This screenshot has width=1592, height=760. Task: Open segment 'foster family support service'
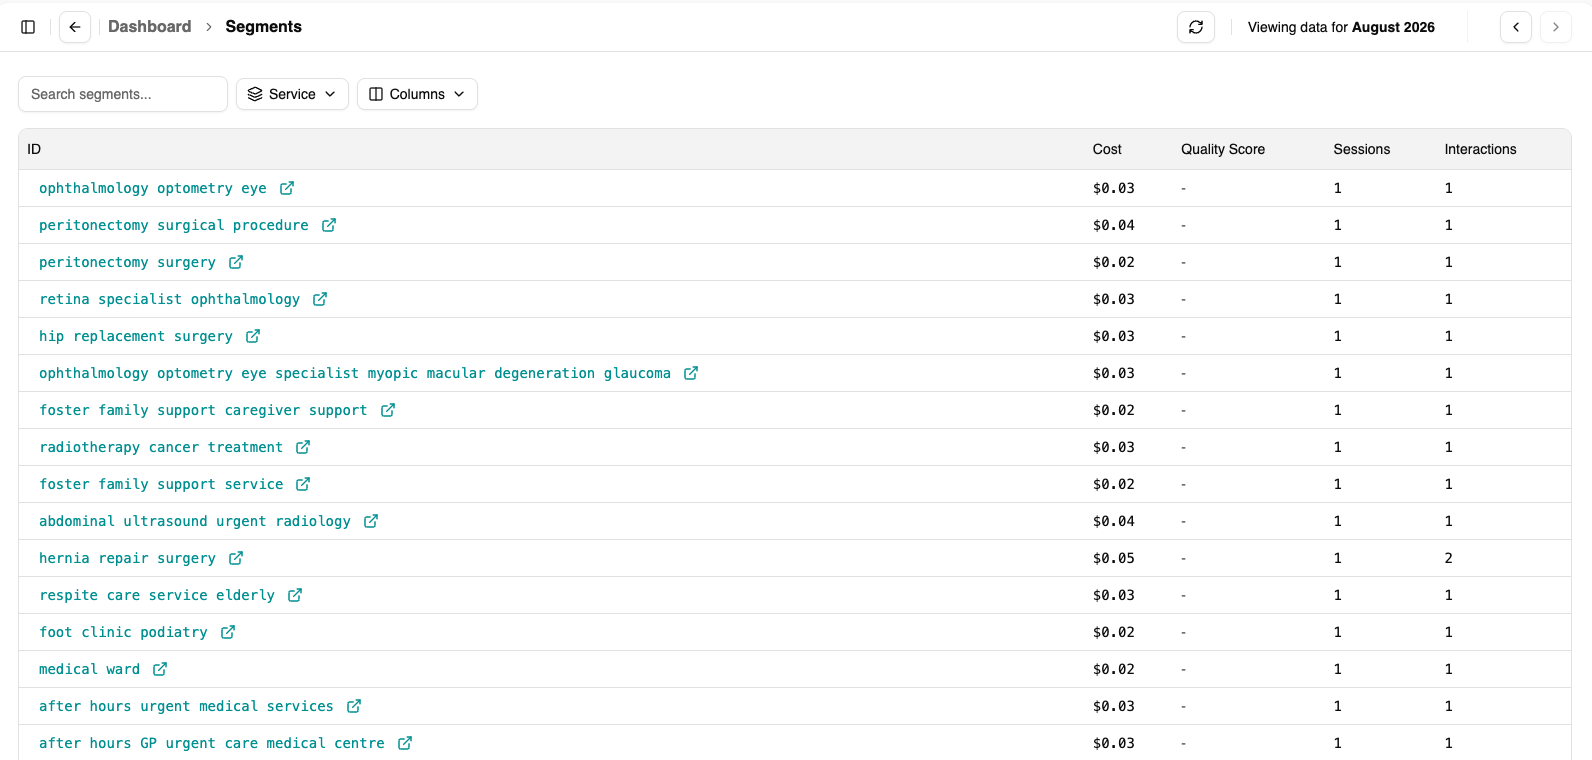(161, 484)
